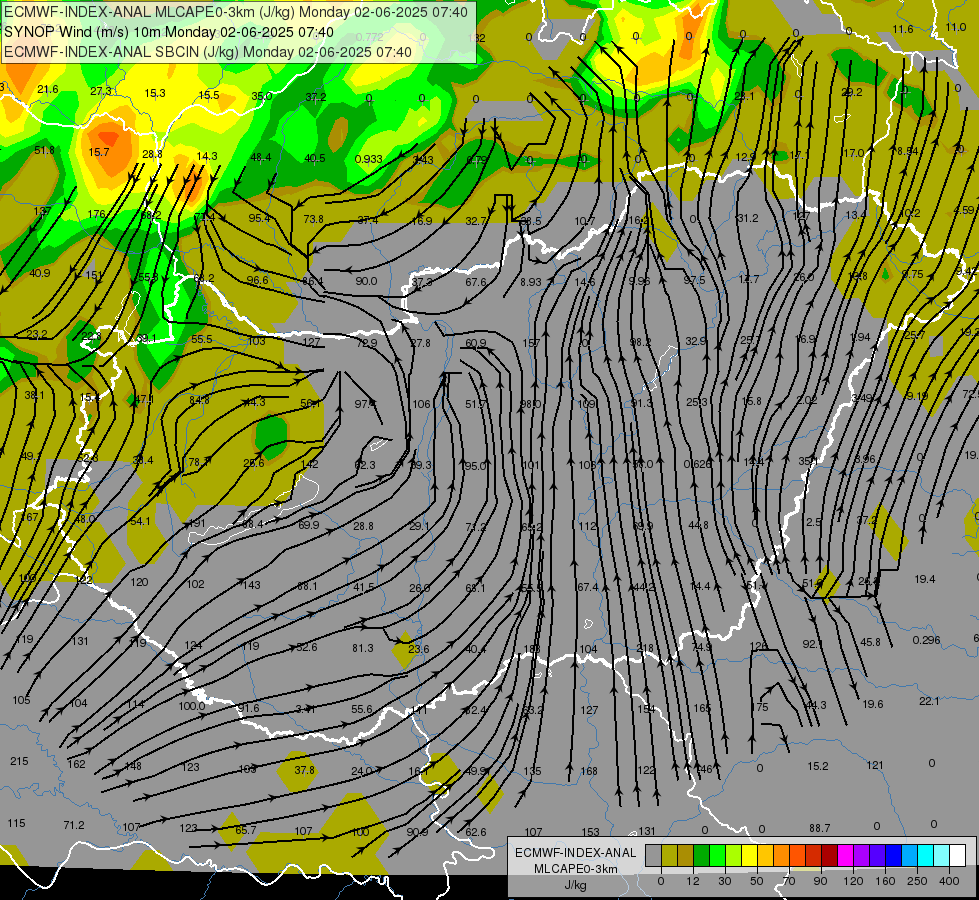Click the map value '48.4'

[261, 157]
